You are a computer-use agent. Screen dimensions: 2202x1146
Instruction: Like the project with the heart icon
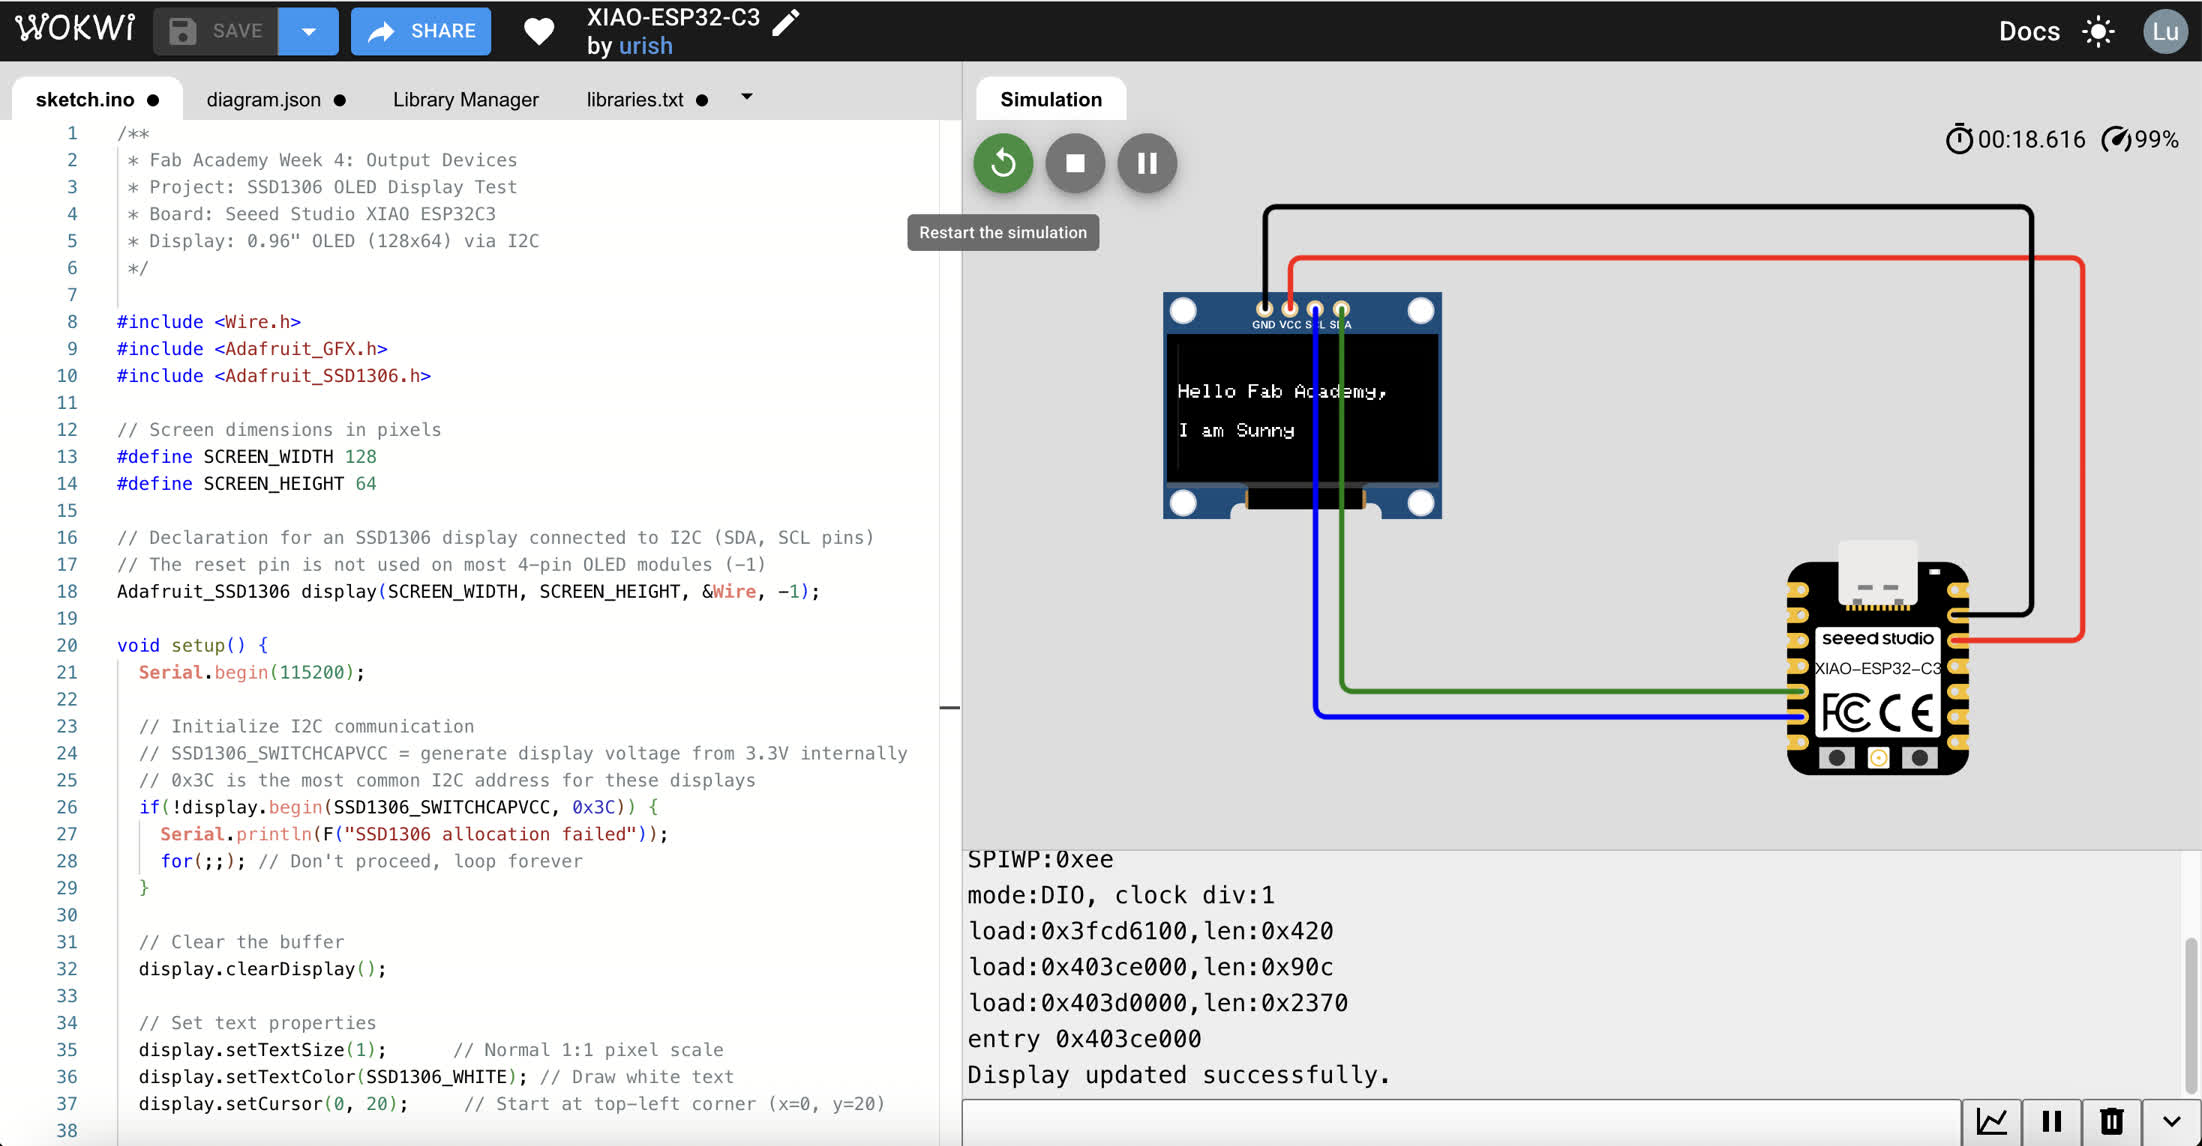pyautogui.click(x=539, y=32)
